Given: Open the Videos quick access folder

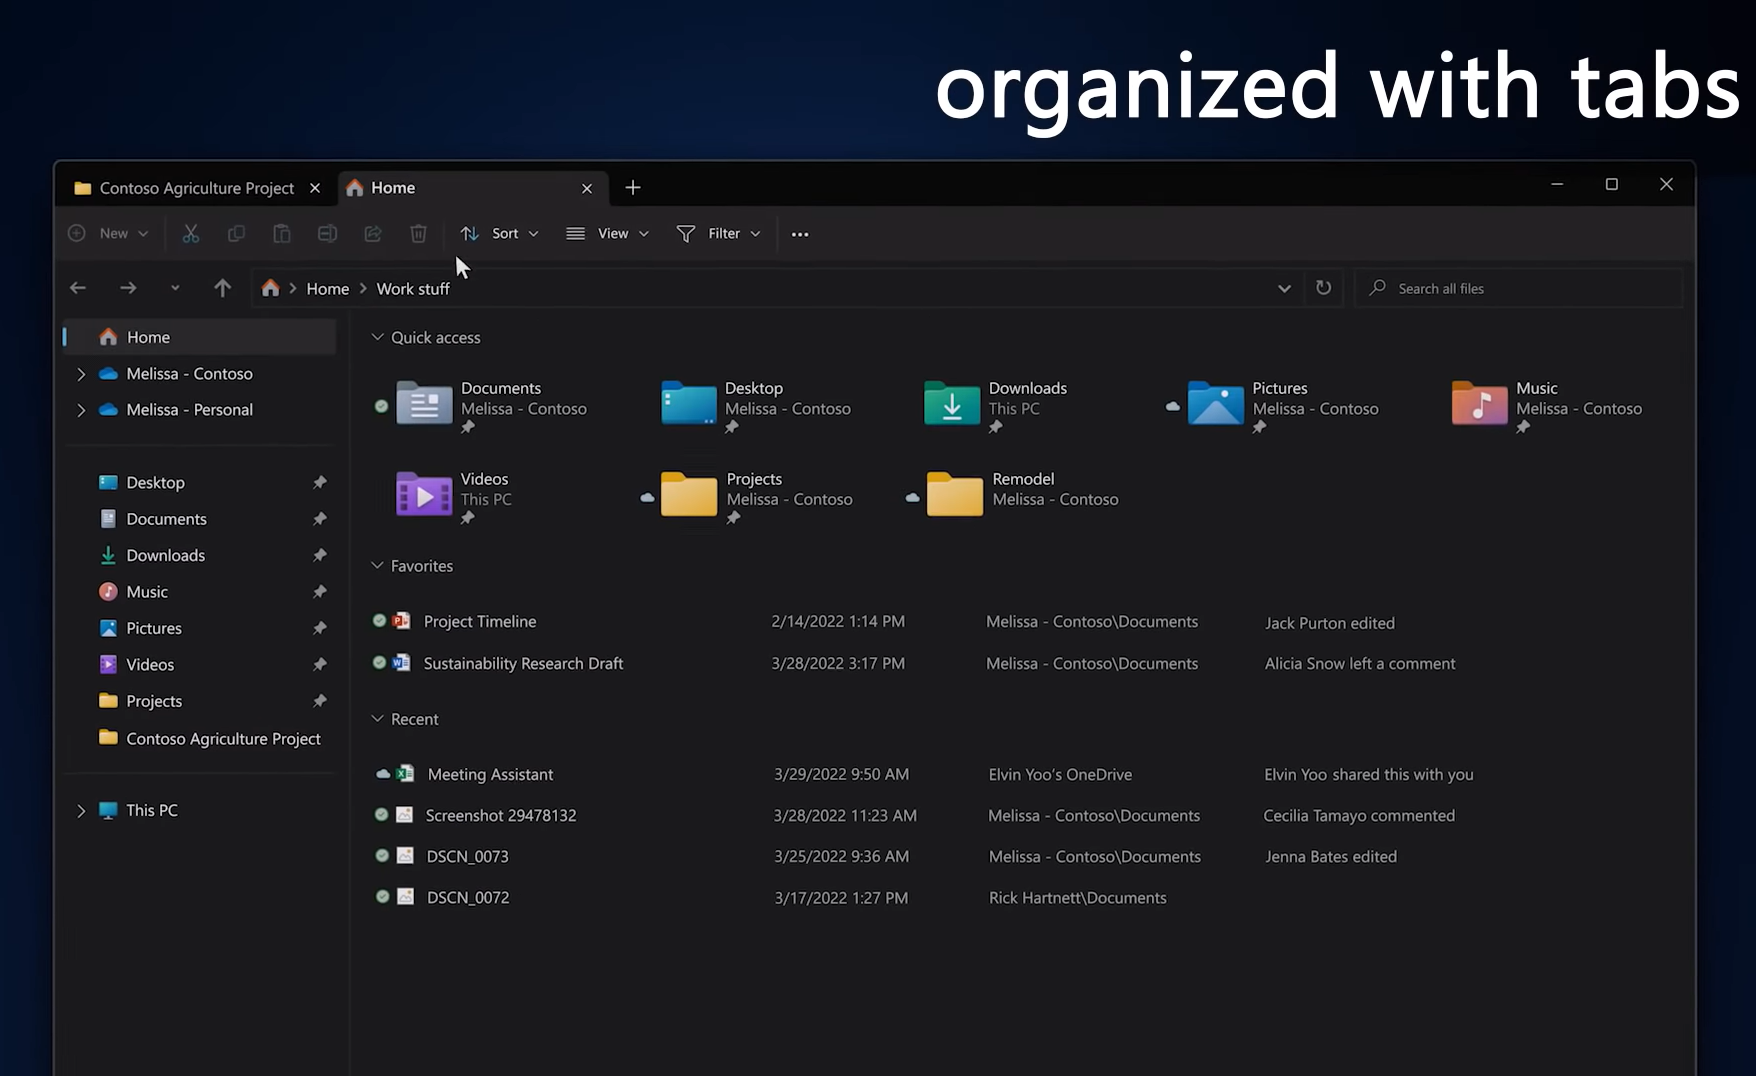Looking at the screenshot, I should coord(455,496).
